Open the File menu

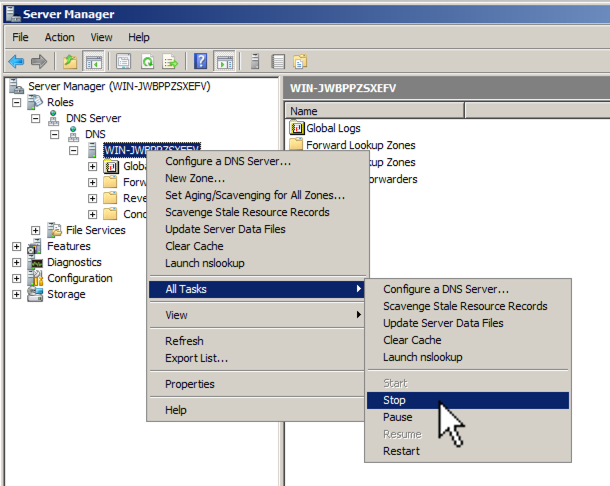click(20, 37)
